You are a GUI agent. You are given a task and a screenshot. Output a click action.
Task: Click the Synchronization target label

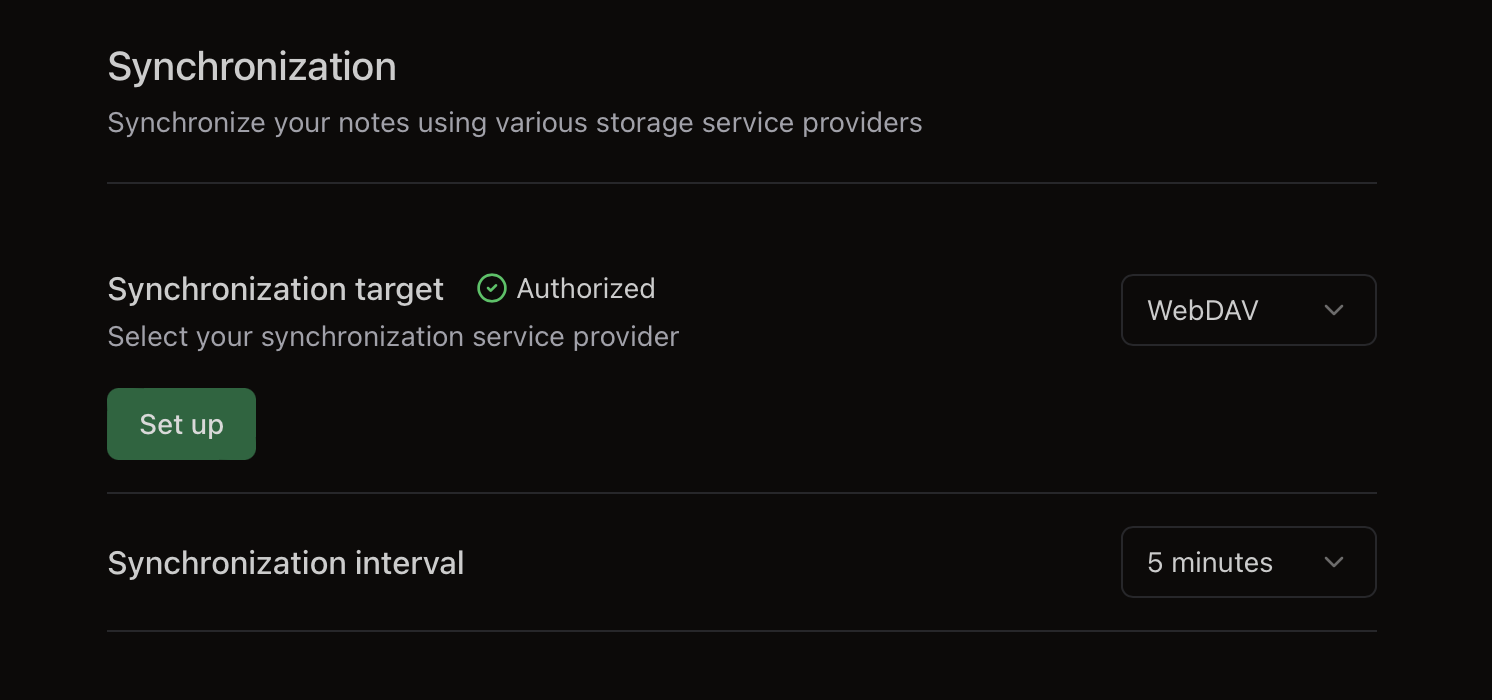coord(275,289)
